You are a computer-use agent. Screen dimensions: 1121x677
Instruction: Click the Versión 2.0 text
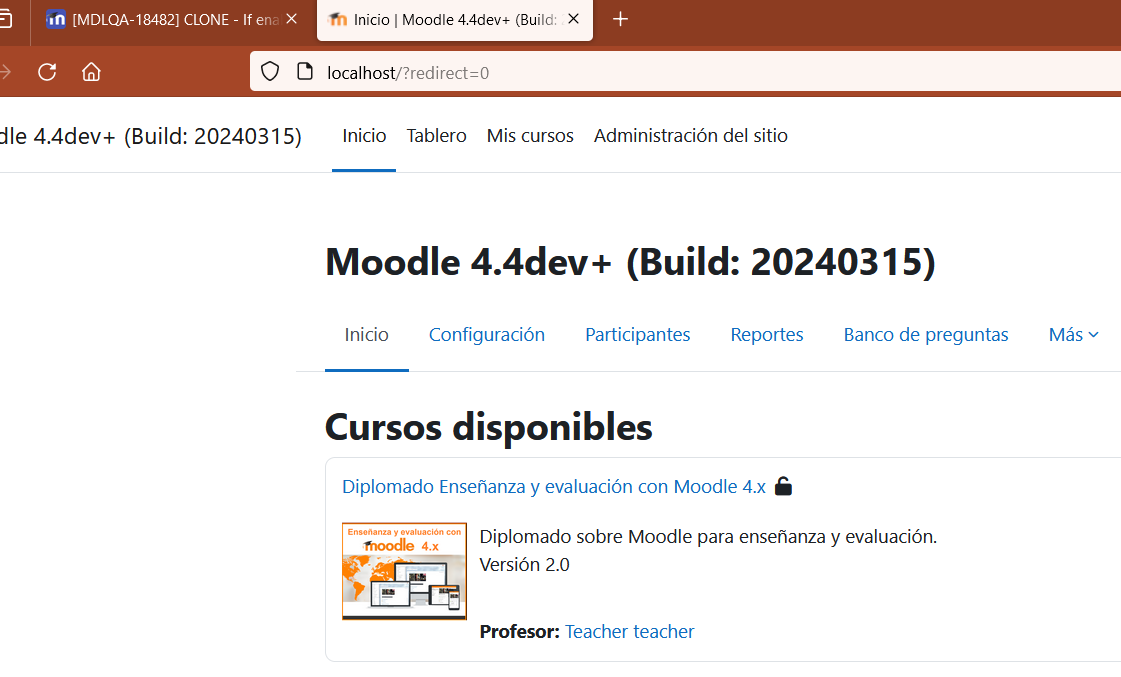[x=525, y=565]
